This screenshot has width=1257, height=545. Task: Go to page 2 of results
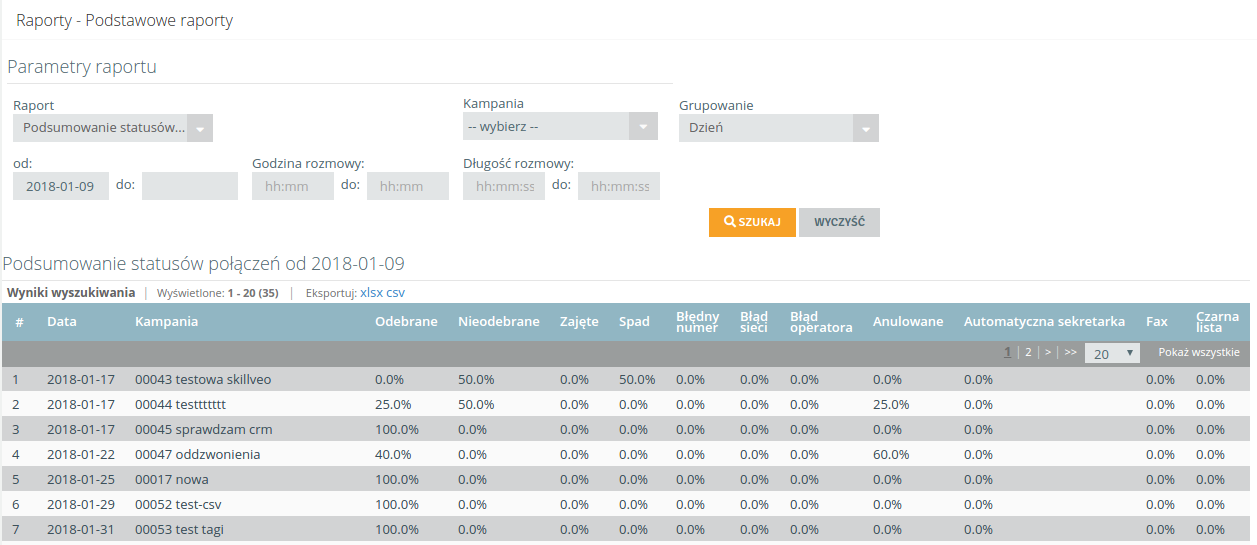(x=1028, y=352)
